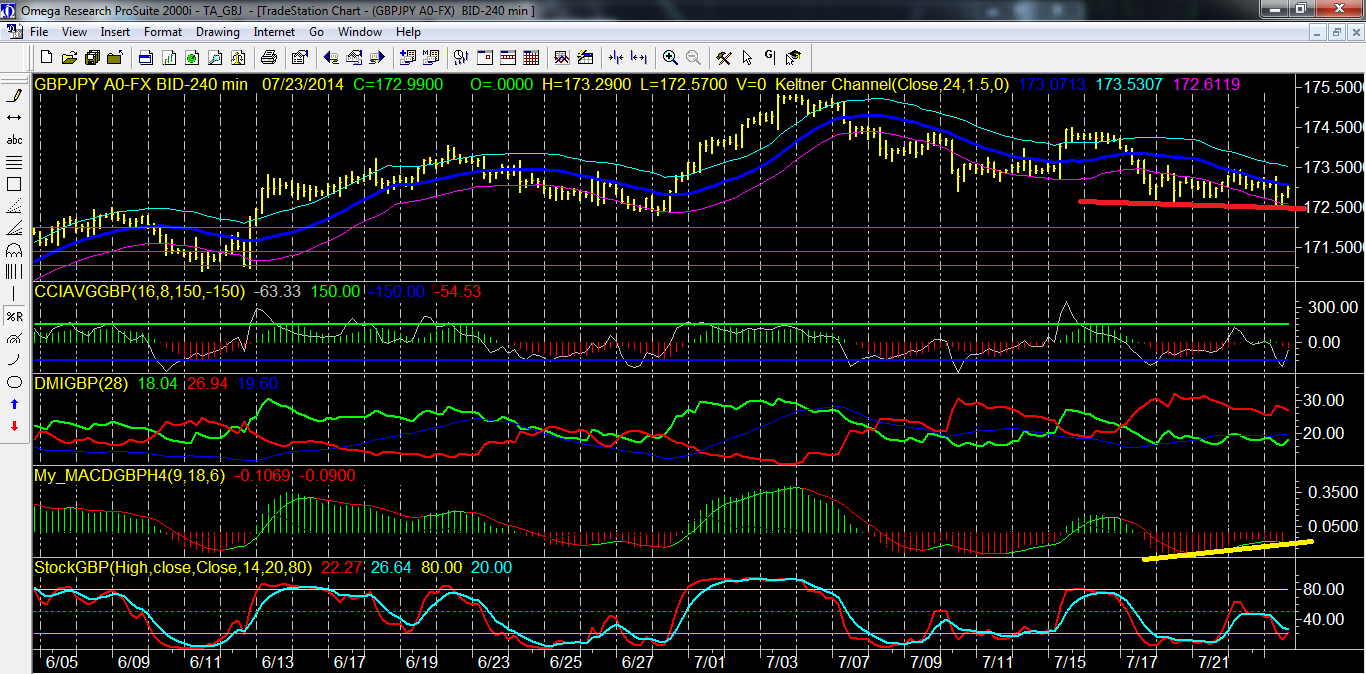The width and height of the screenshot is (1366, 674).
Task: Select the Fibonacci arcs drawing tool
Action: coord(14,250)
